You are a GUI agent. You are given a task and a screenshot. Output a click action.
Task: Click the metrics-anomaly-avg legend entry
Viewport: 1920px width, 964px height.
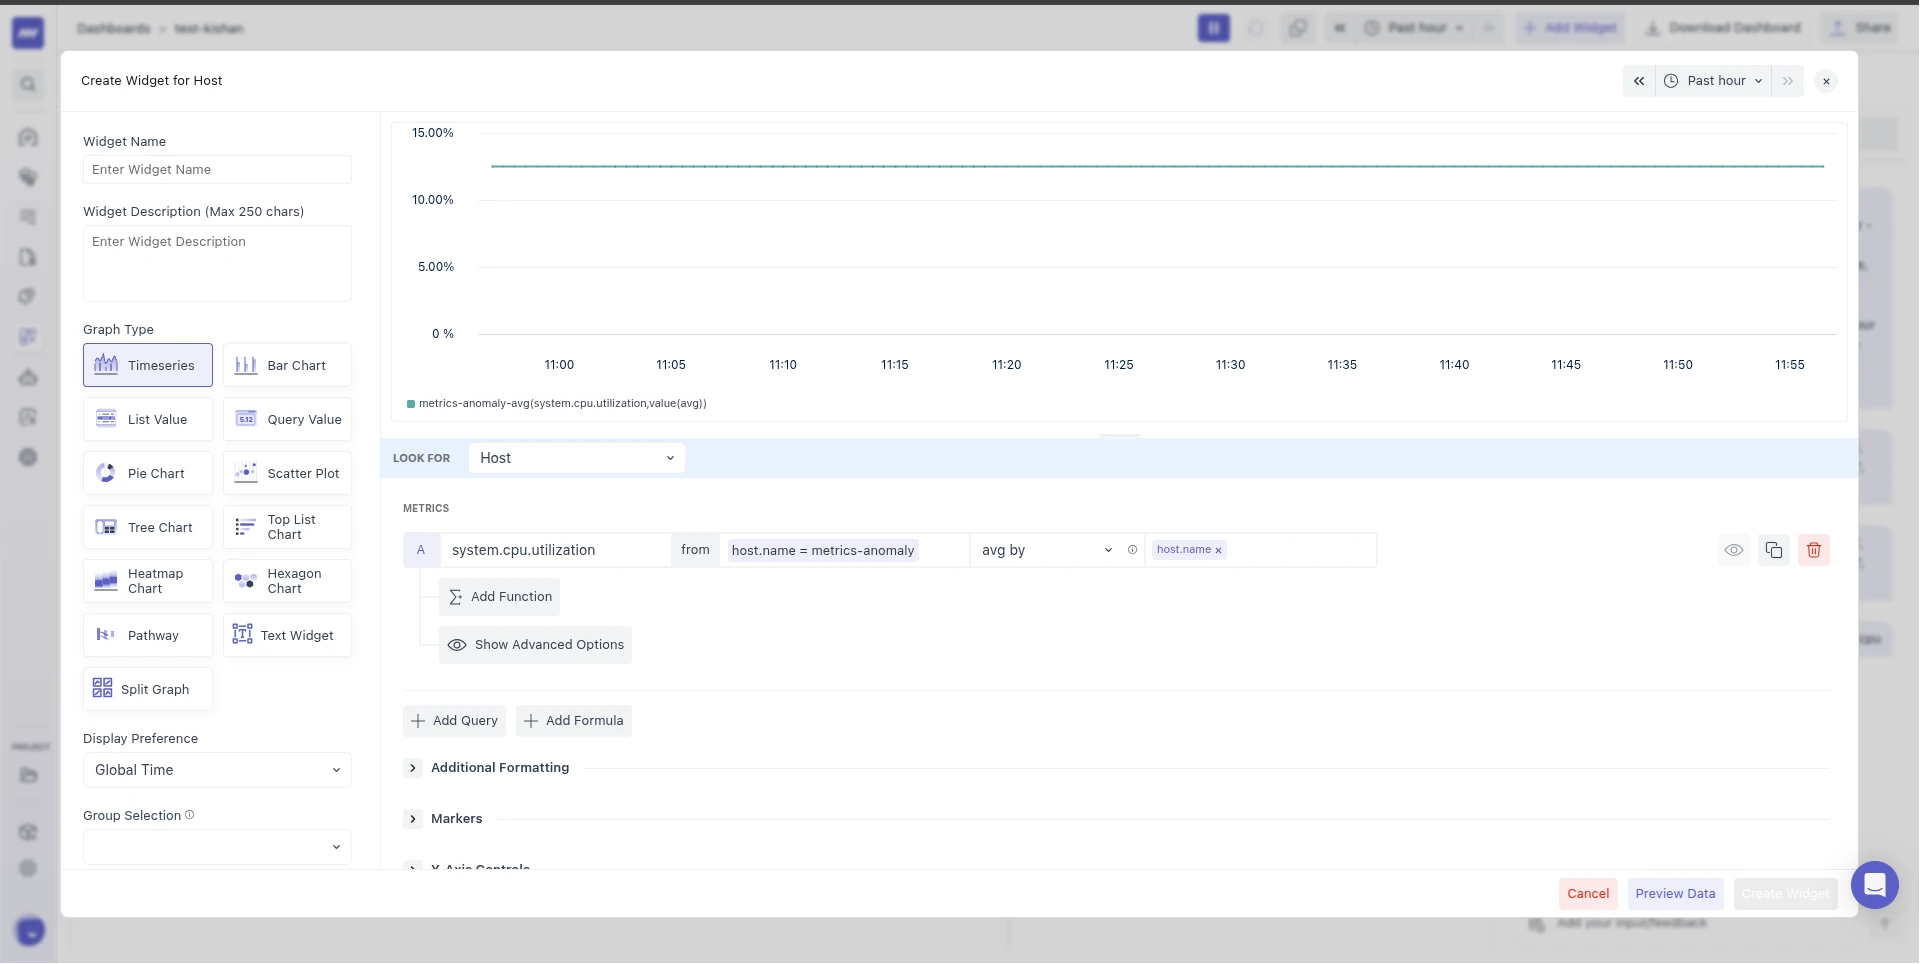coord(556,404)
